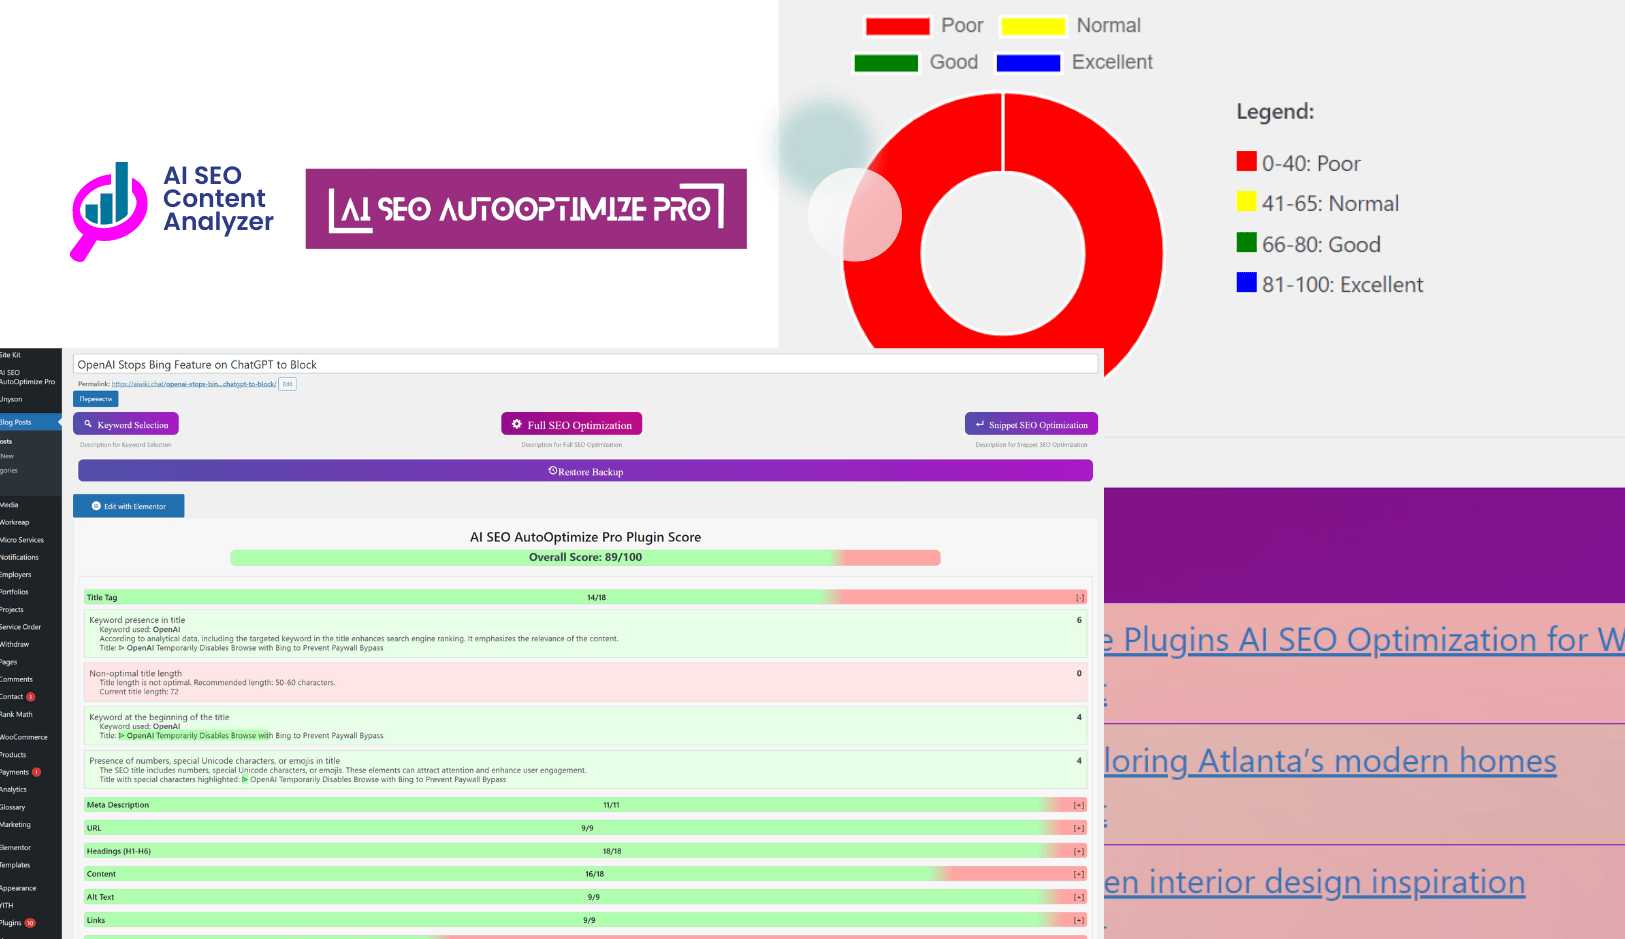Expand the URL score section
The image size is (1625, 939).
pyautogui.click(x=1079, y=828)
